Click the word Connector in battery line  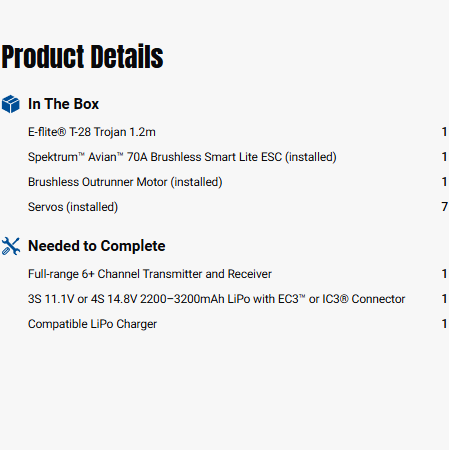378,299
